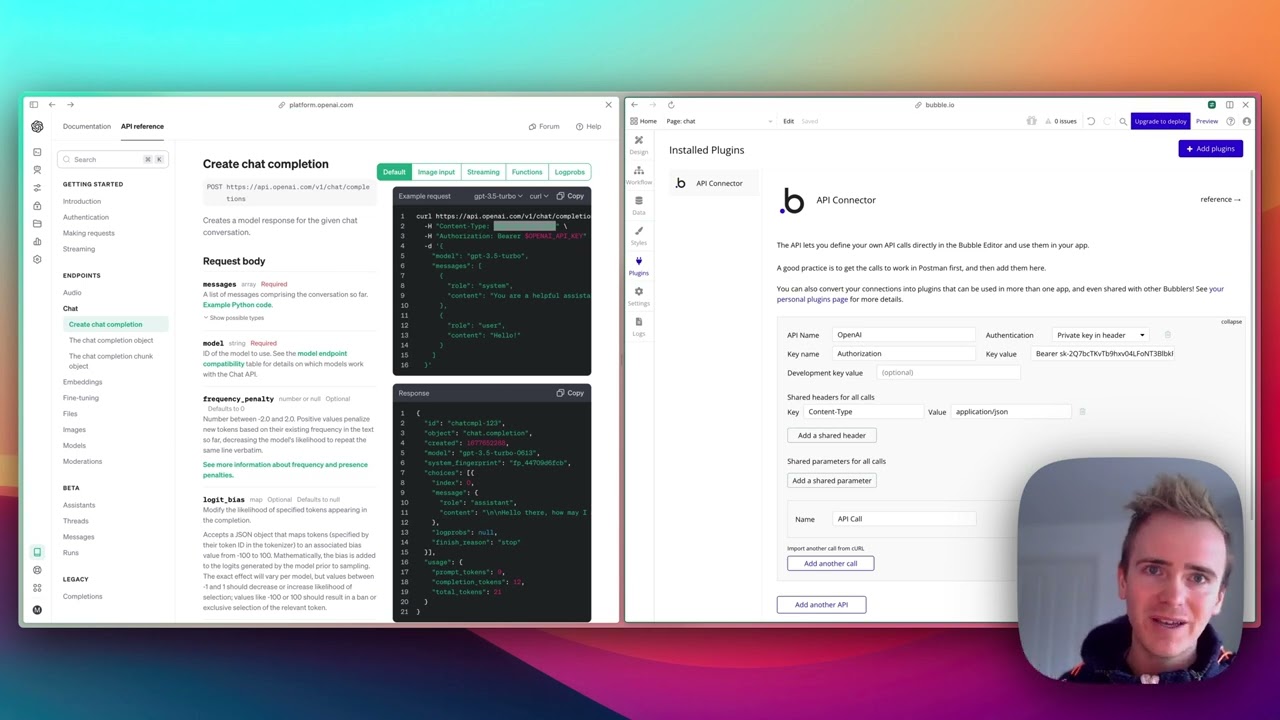Click the OpenAI logo in the sidebar

tap(37, 126)
